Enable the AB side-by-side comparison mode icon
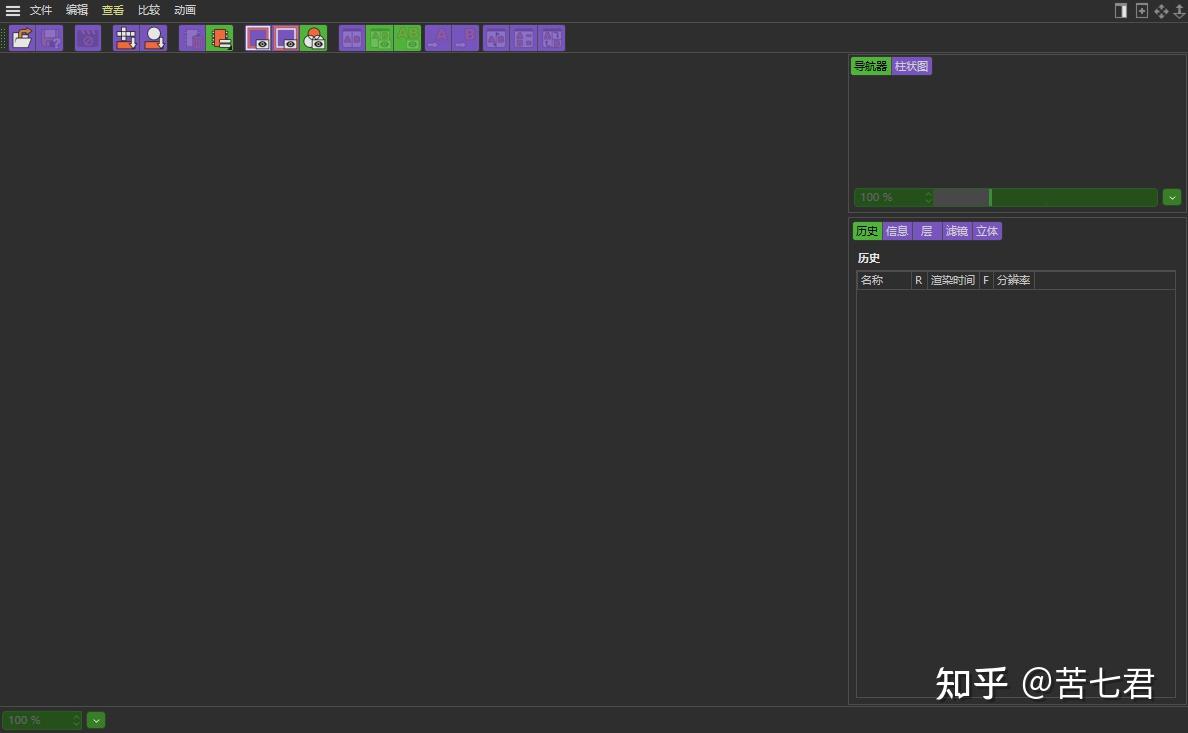 (351, 38)
